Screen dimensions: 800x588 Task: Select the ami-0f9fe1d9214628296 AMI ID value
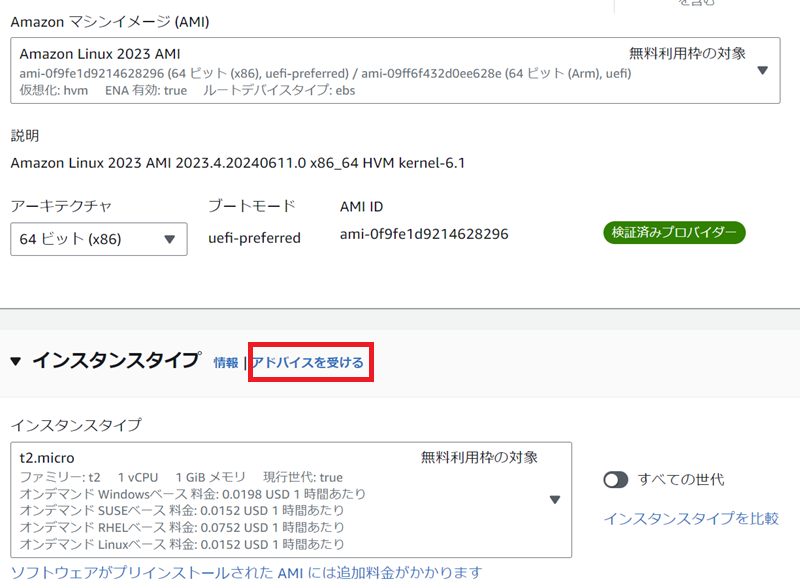(x=424, y=234)
